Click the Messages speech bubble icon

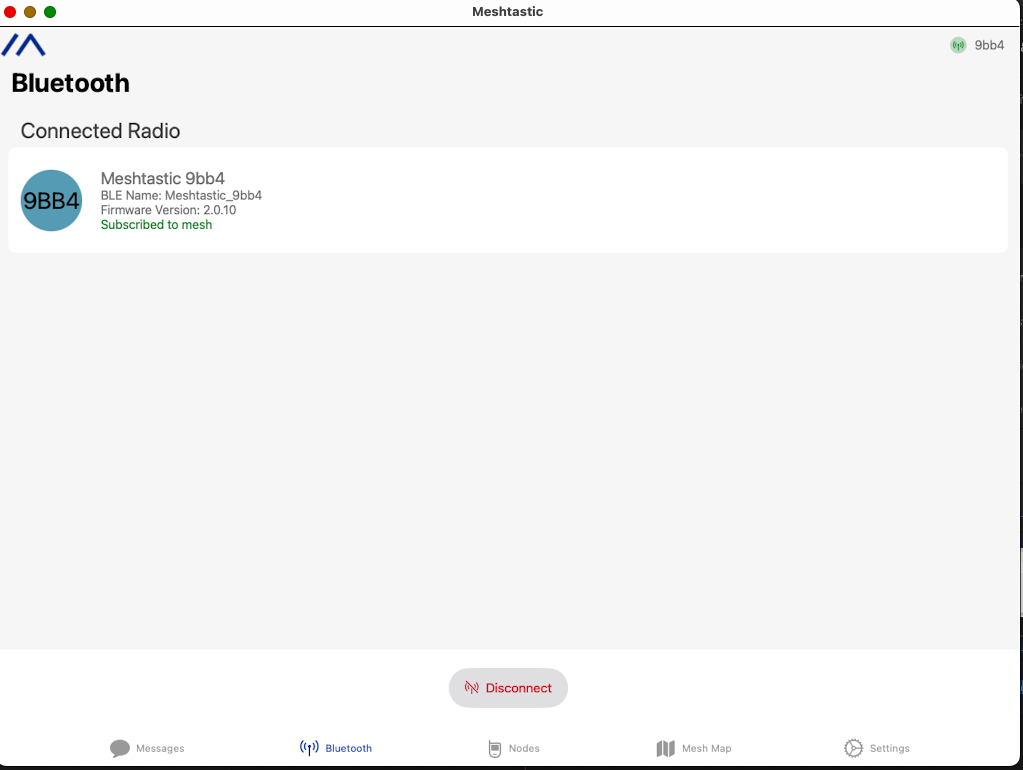click(120, 748)
